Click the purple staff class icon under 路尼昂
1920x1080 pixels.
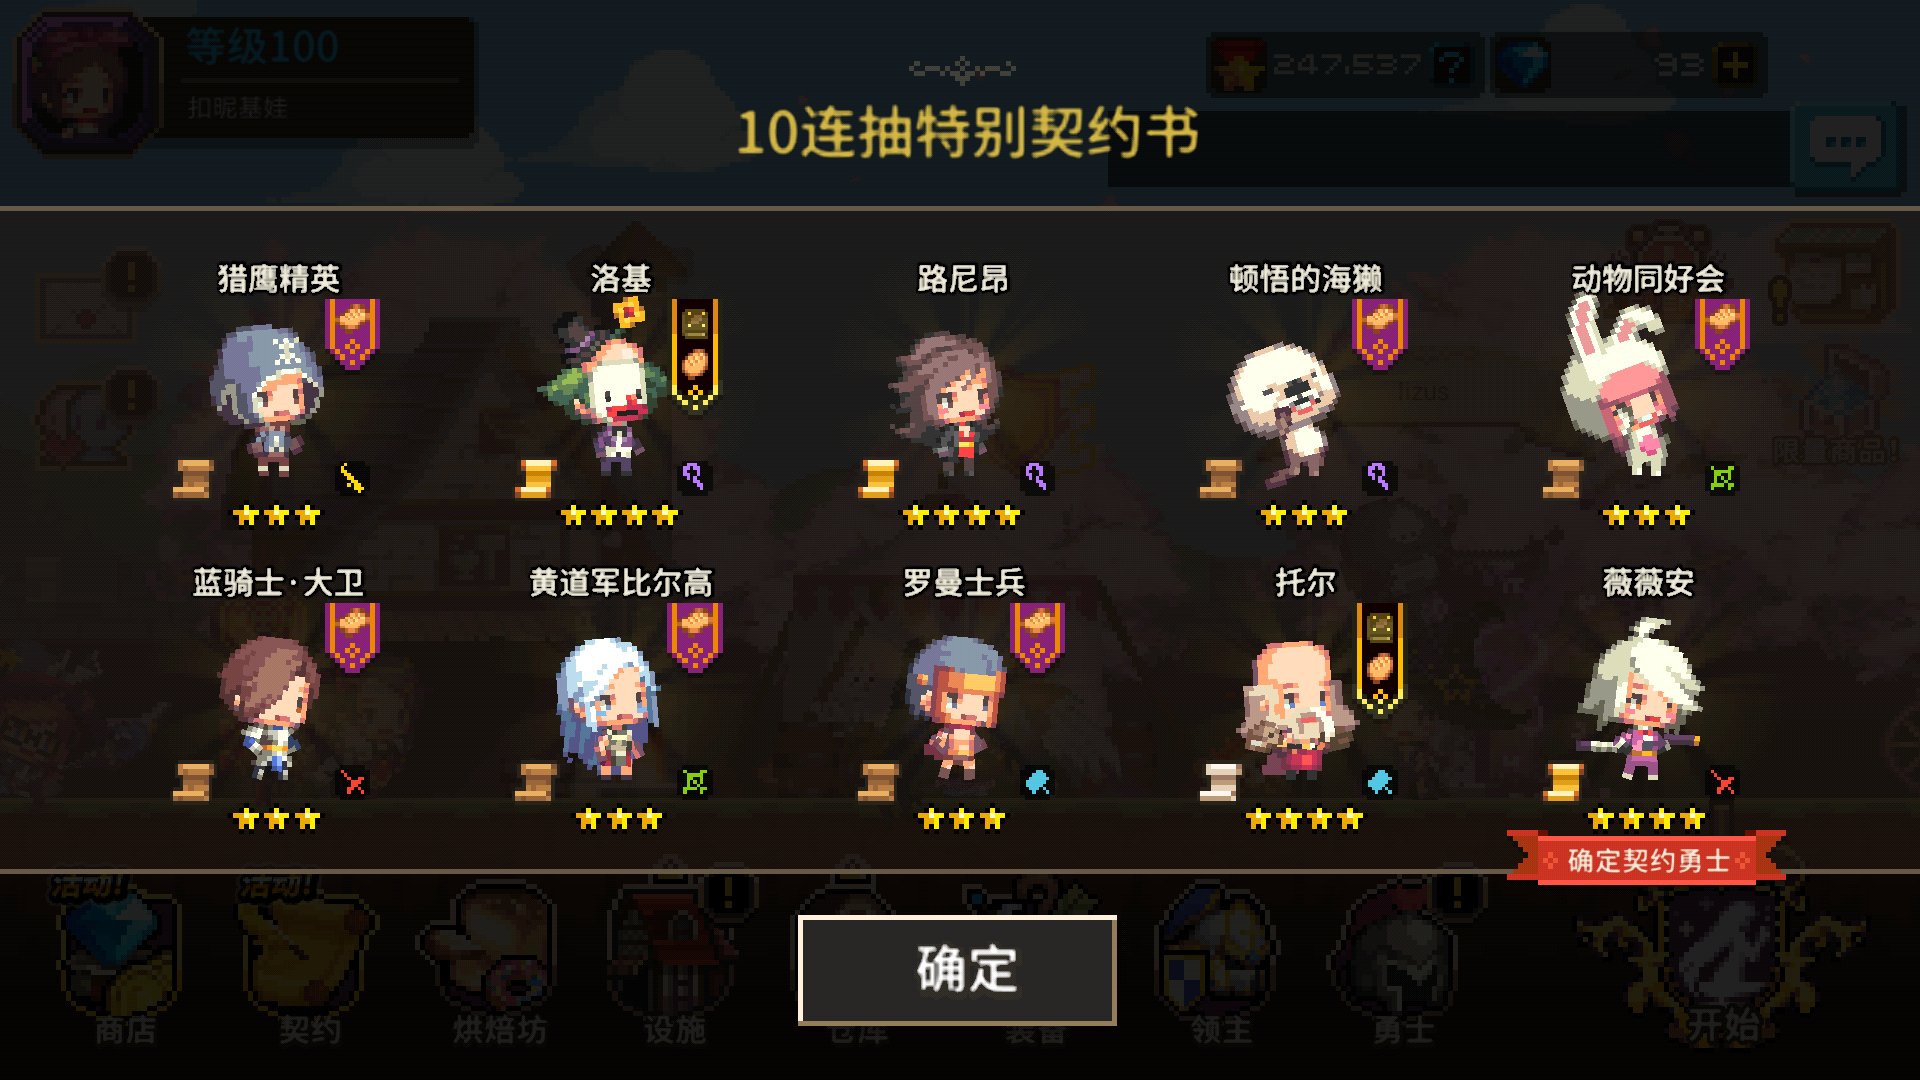coord(1036,477)
